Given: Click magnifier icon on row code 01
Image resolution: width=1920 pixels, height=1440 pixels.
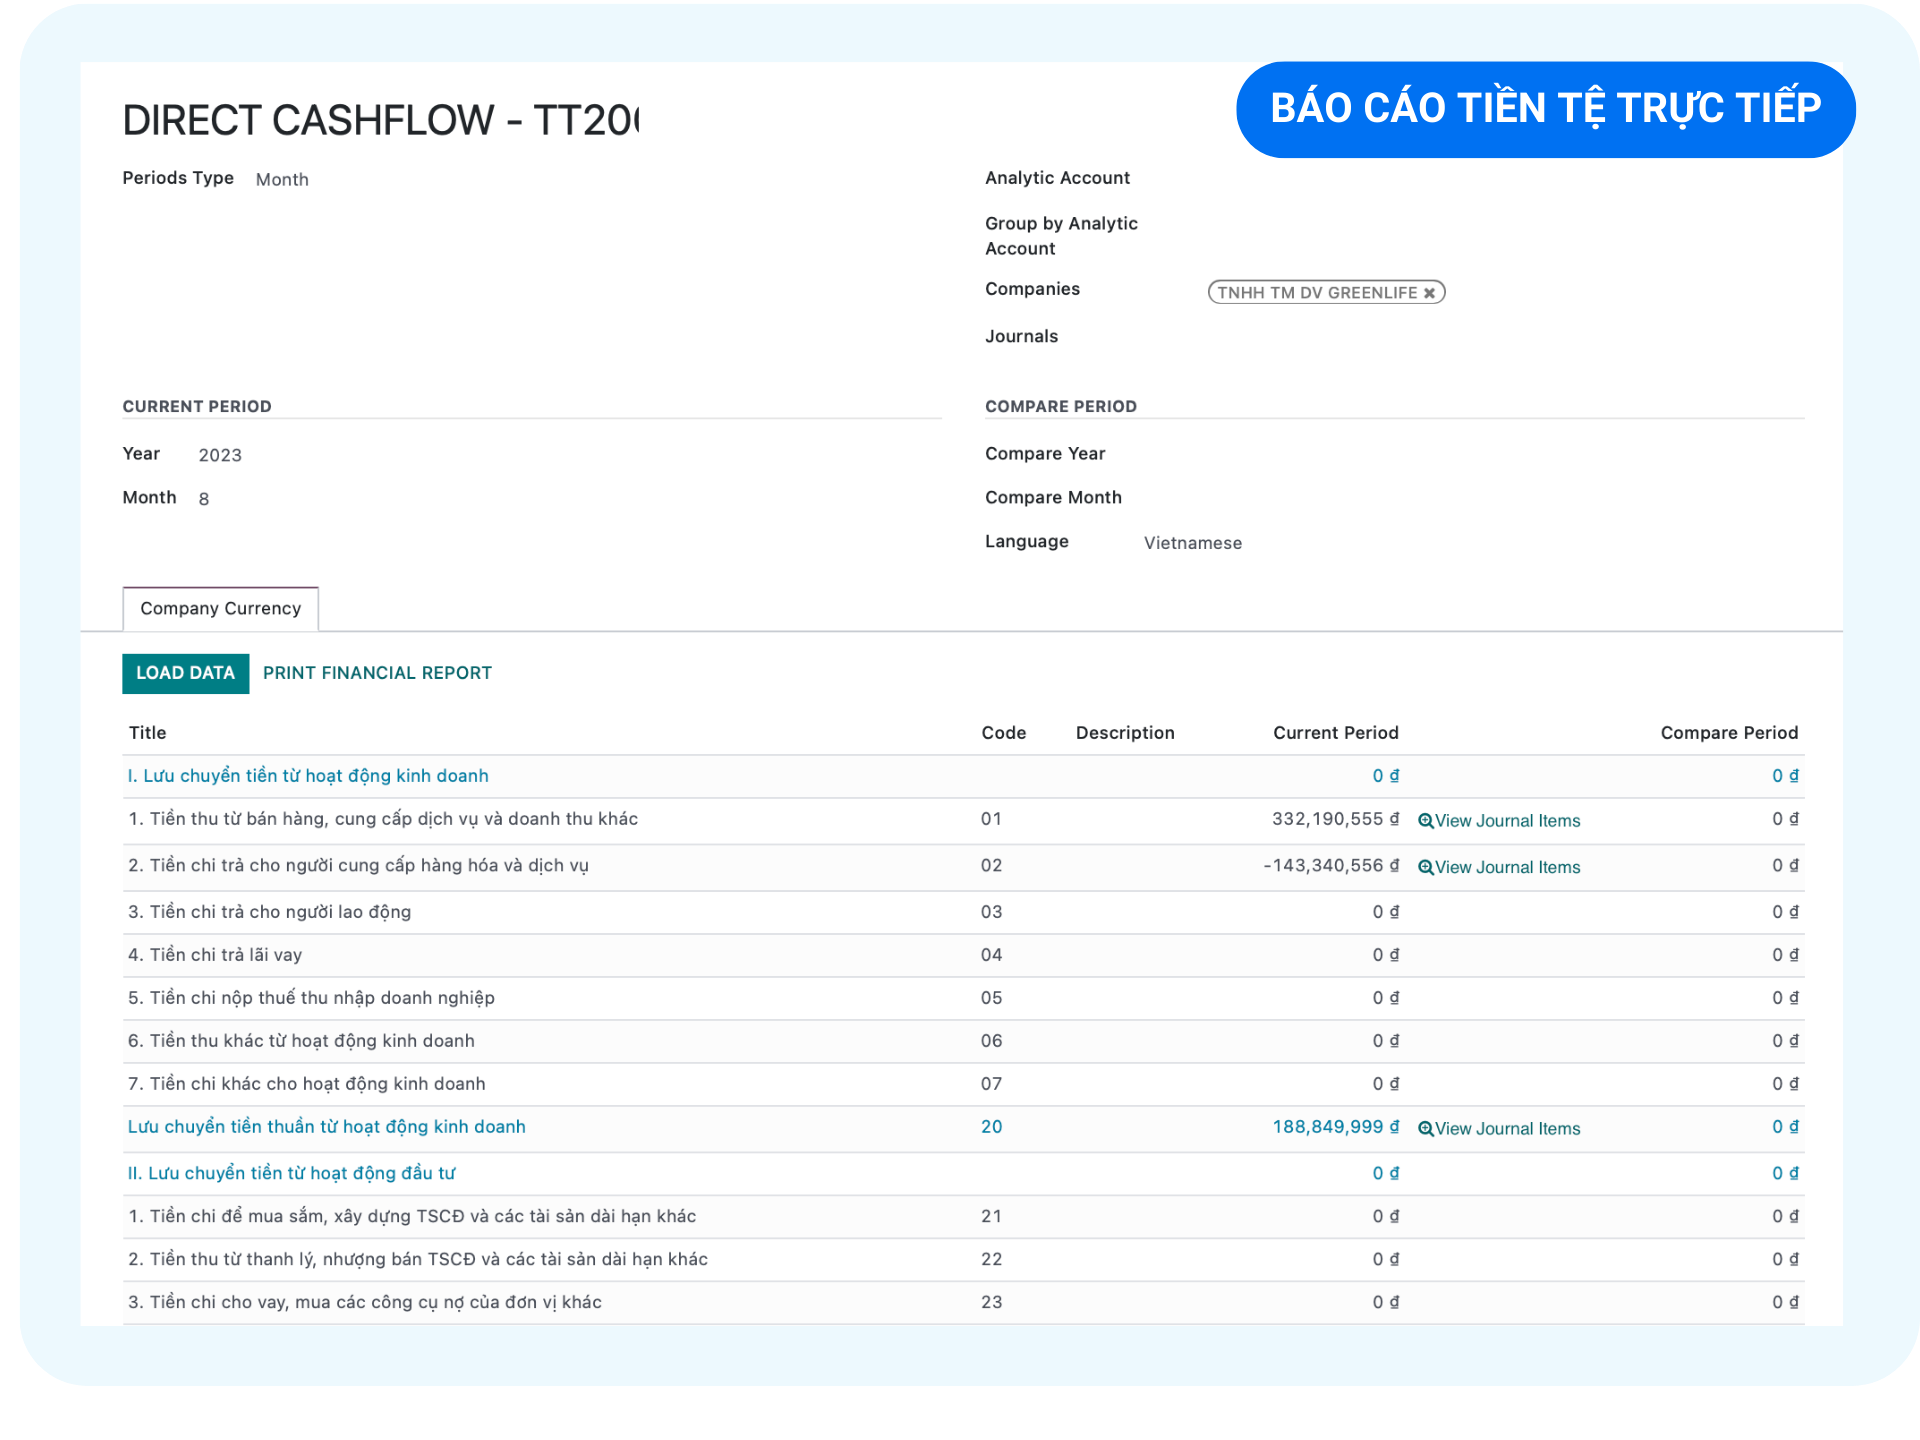Looking at the screenshot, I should coord(1425,821).
